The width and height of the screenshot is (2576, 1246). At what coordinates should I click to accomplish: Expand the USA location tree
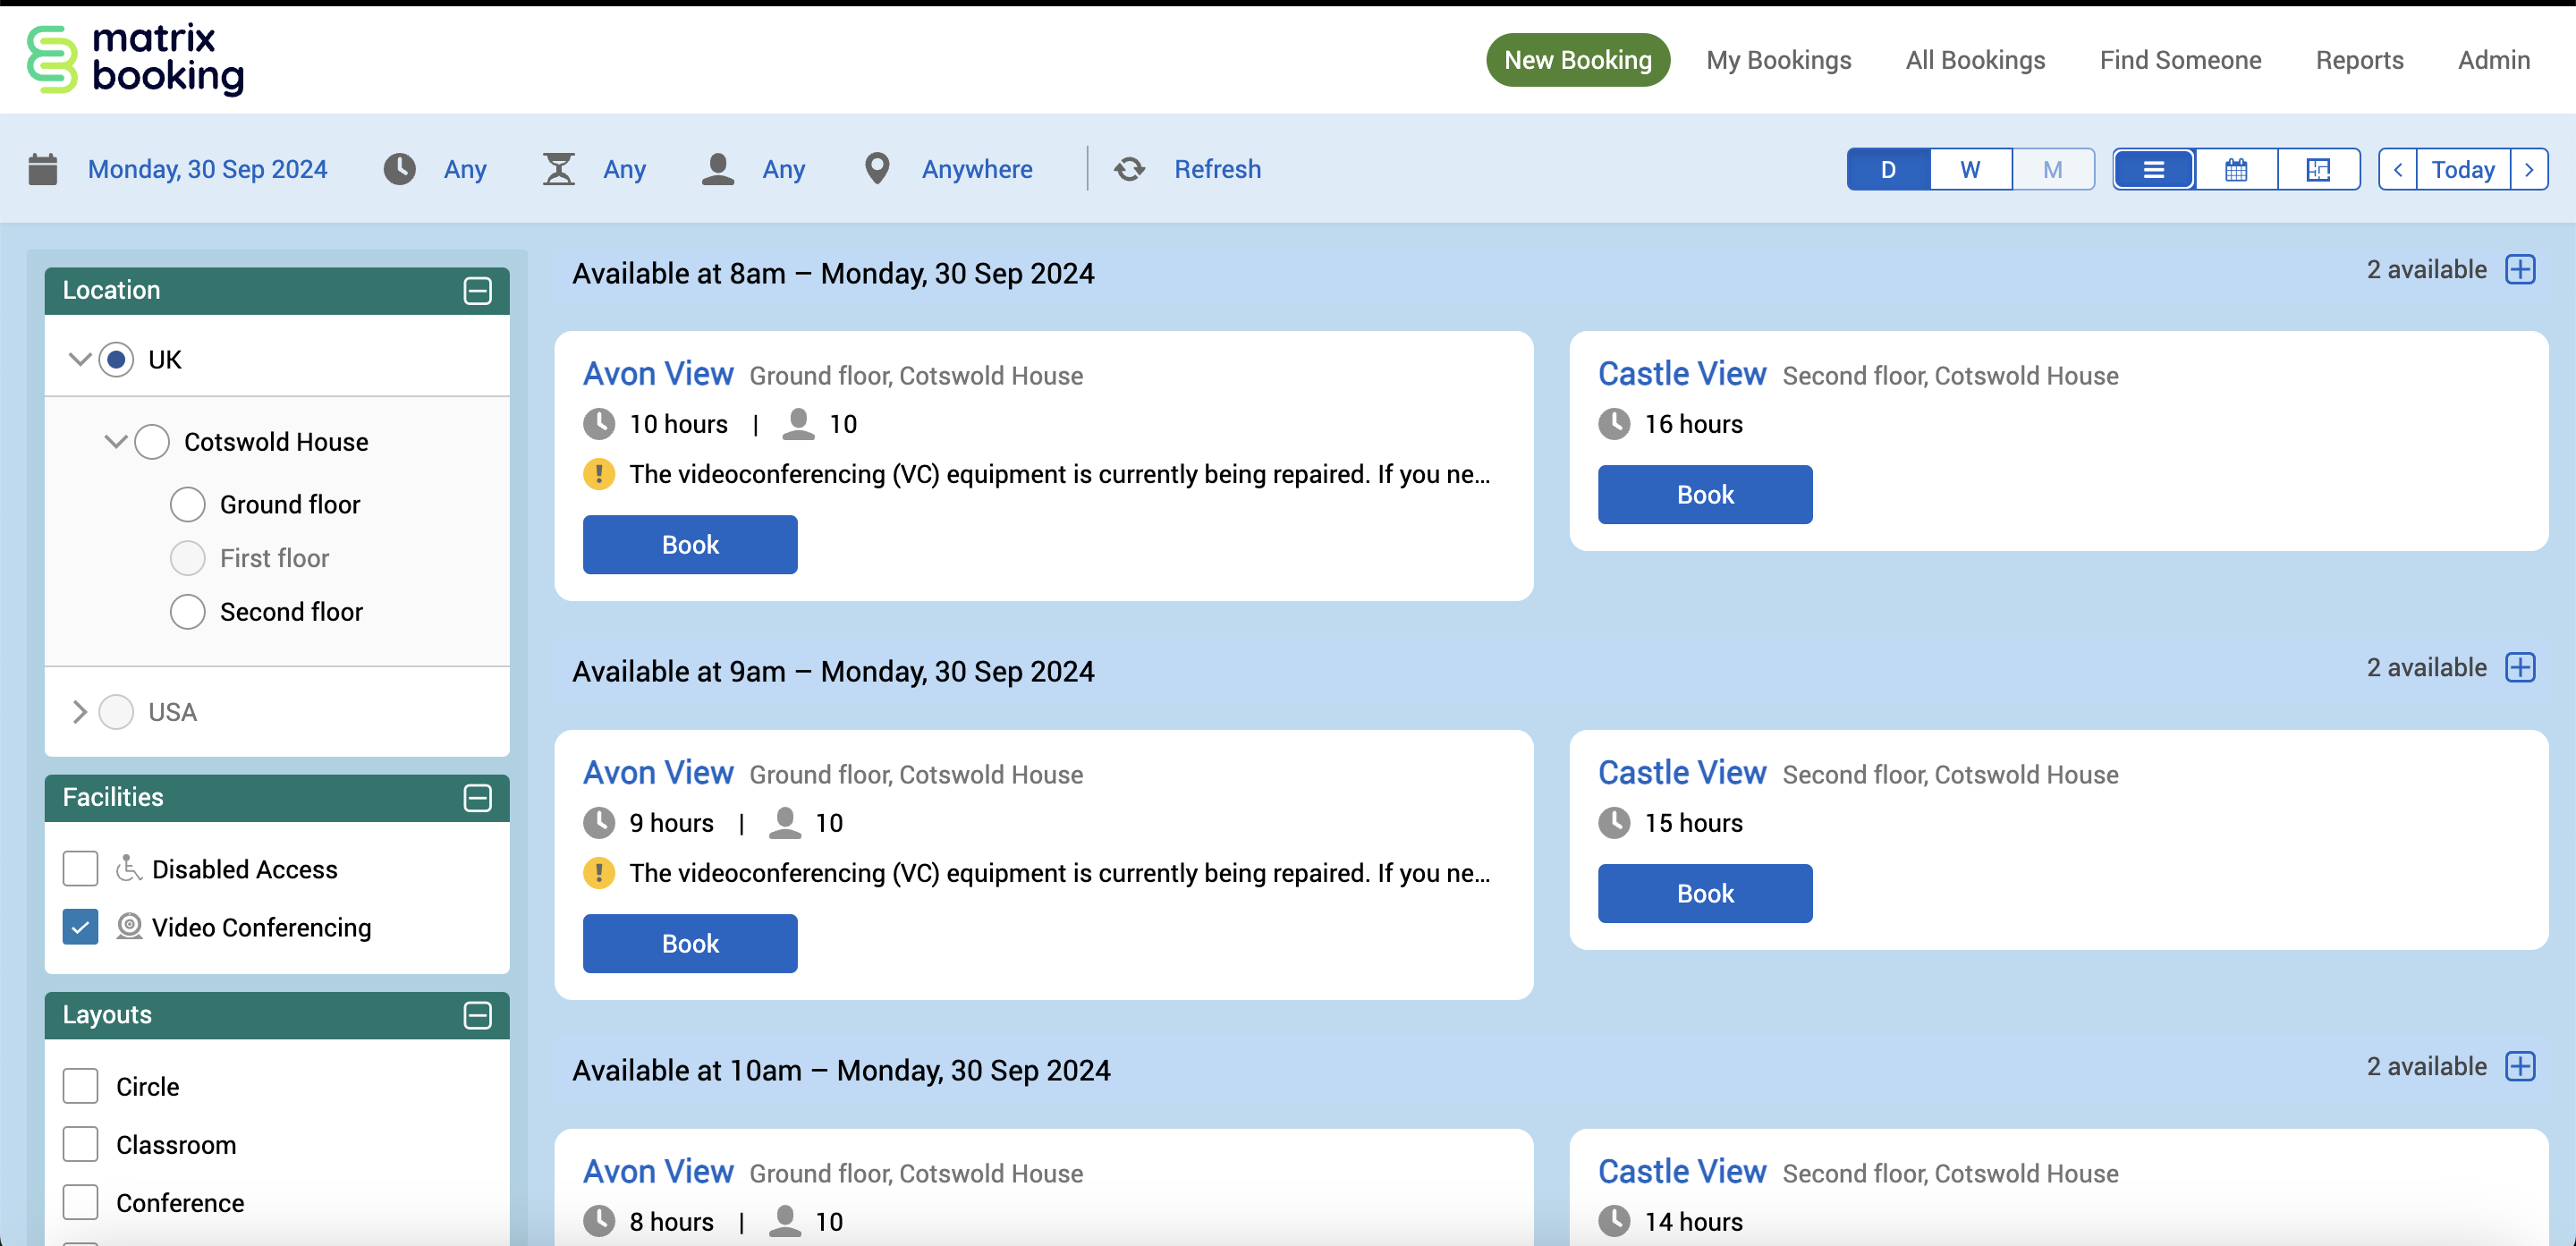click(x=79, y=712)
